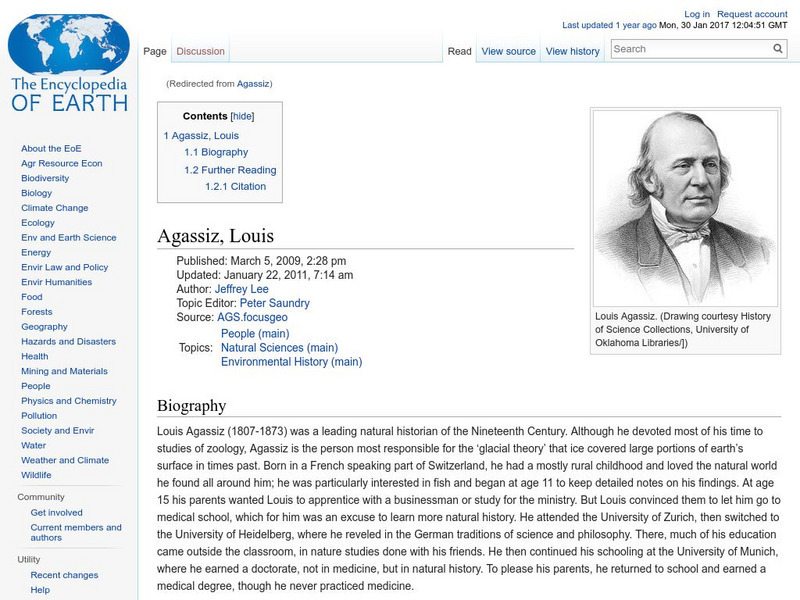Open Wildlife sidebar link
Image resolution: width=800 pixels, height=600 pixels.
[36, 474]
